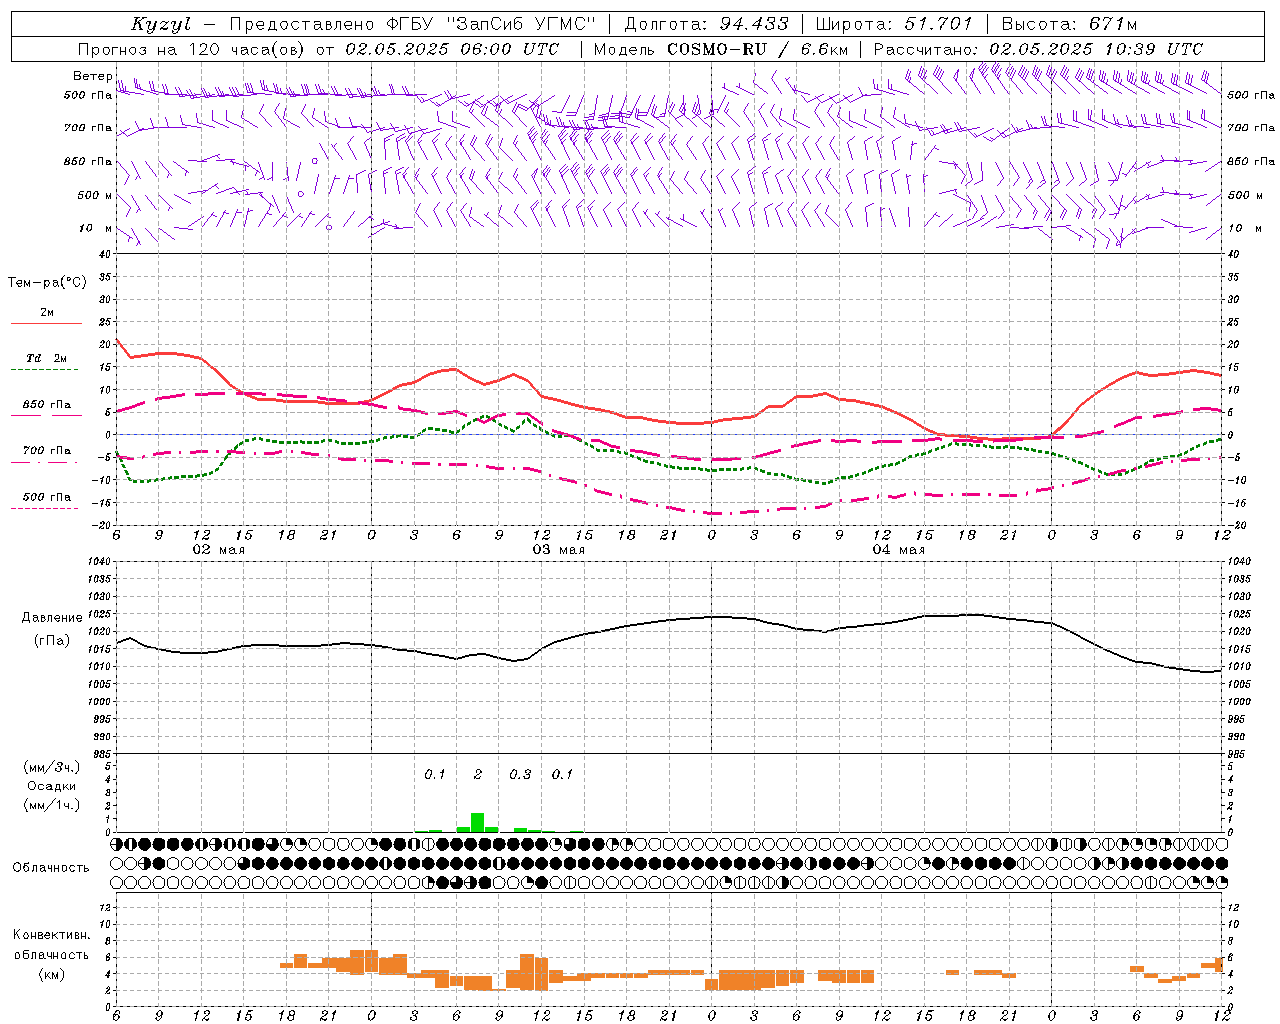Select the 700 гПа entry in the temperature legend

click(x=47, y=450)
